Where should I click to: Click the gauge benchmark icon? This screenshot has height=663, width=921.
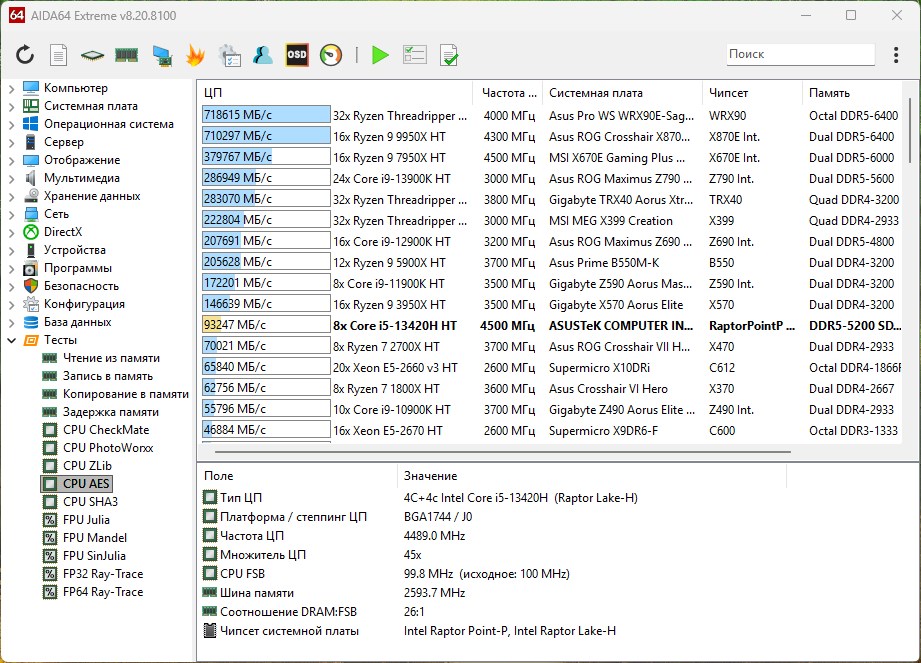pyautogui.click(x=331, y=55)
